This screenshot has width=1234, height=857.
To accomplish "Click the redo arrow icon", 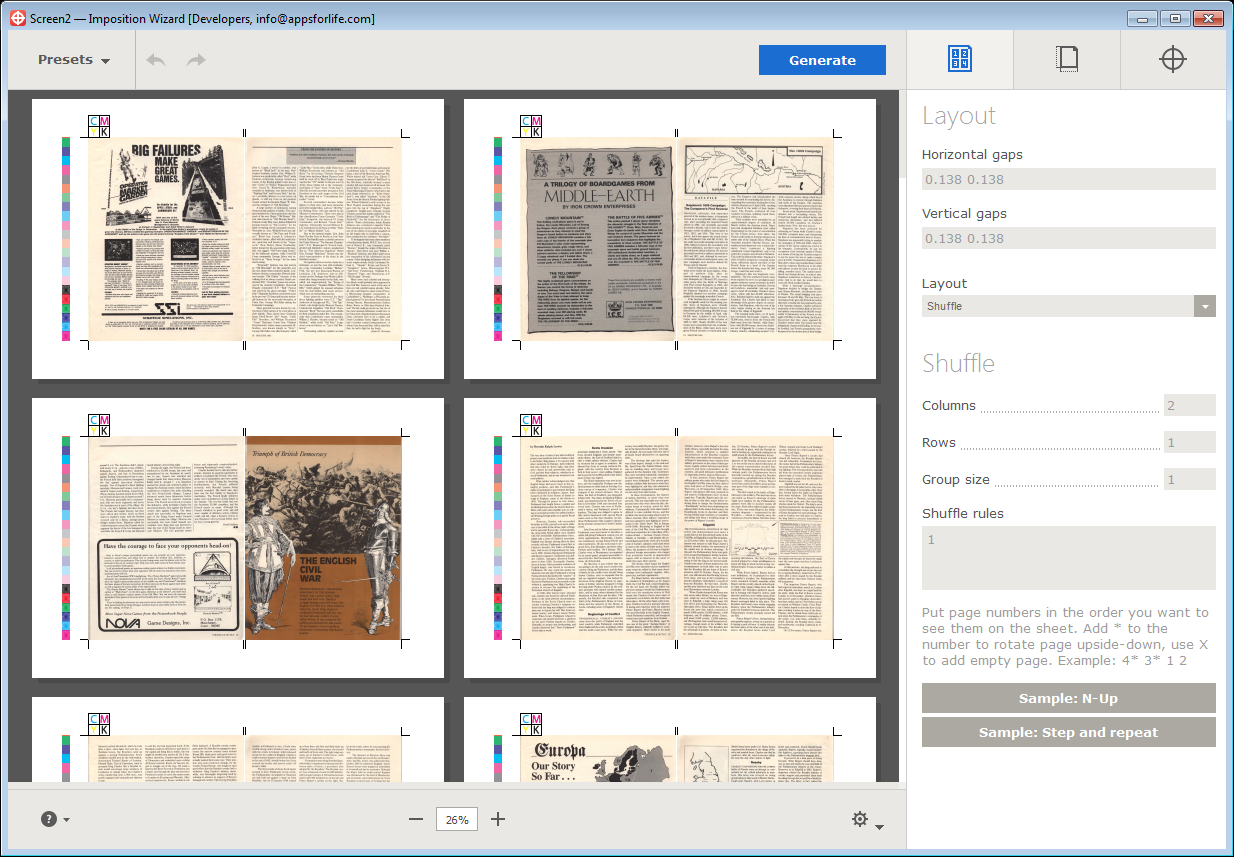I will click(x=196, y=59).
